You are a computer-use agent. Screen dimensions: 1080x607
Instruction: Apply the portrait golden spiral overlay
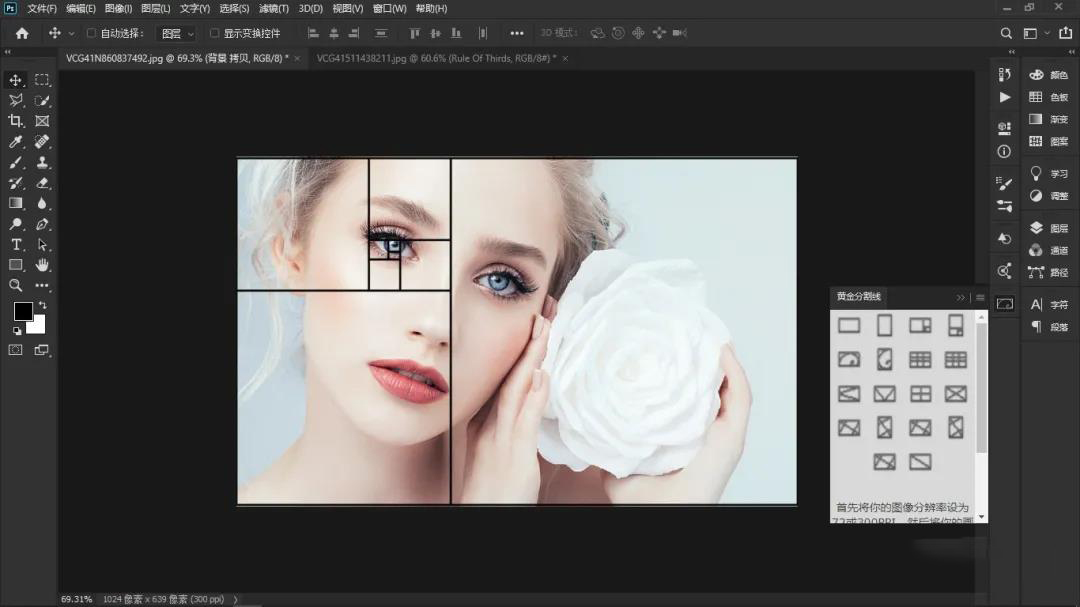884,360
